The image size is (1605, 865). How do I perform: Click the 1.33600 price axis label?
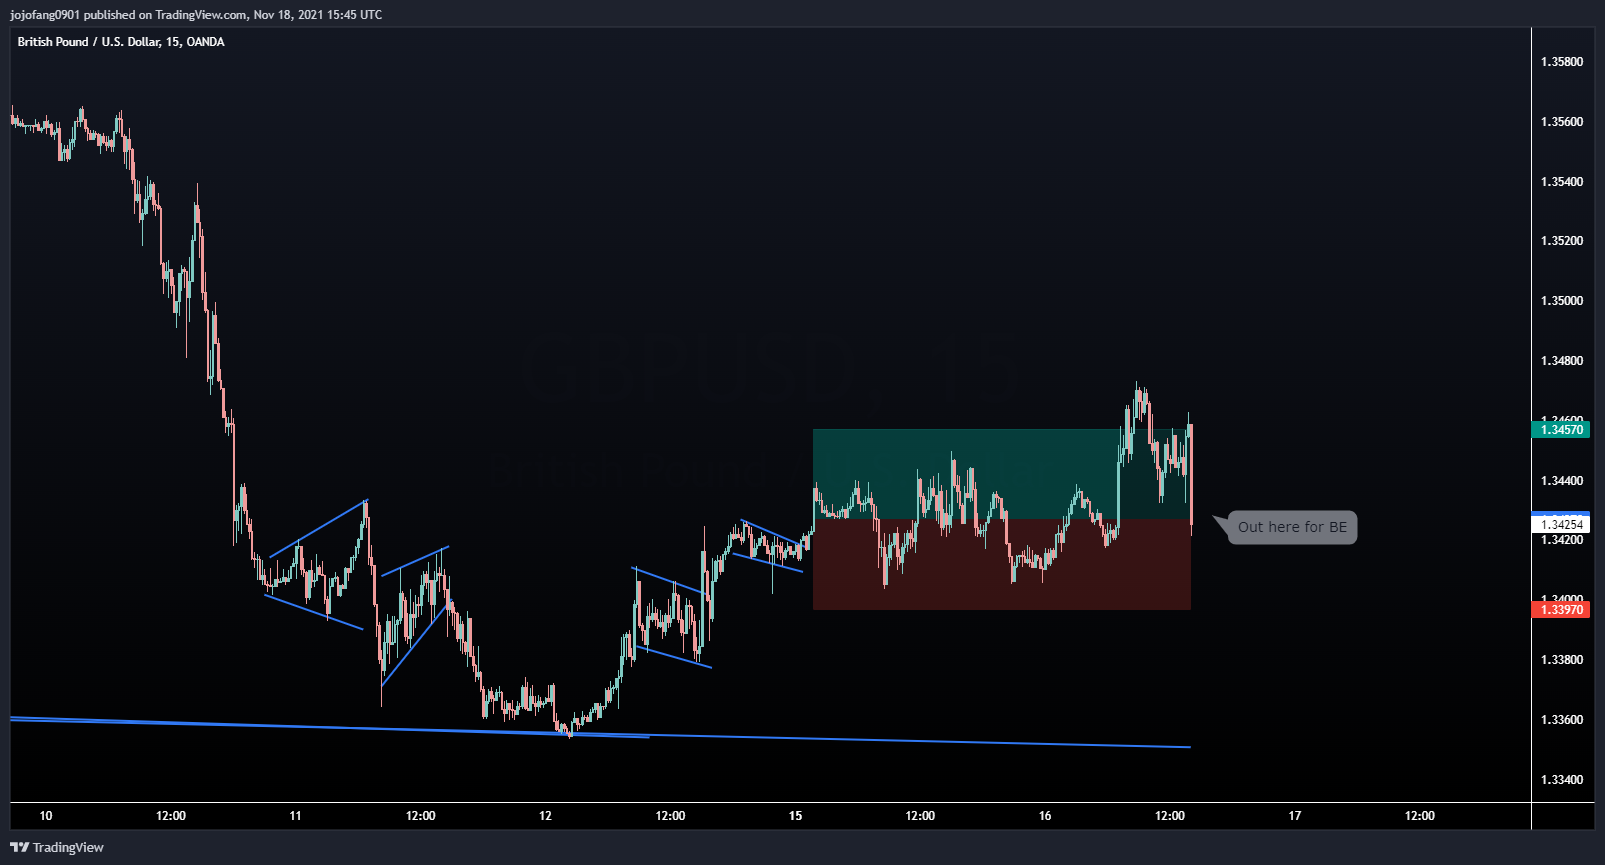click(x=1562, y=720)
